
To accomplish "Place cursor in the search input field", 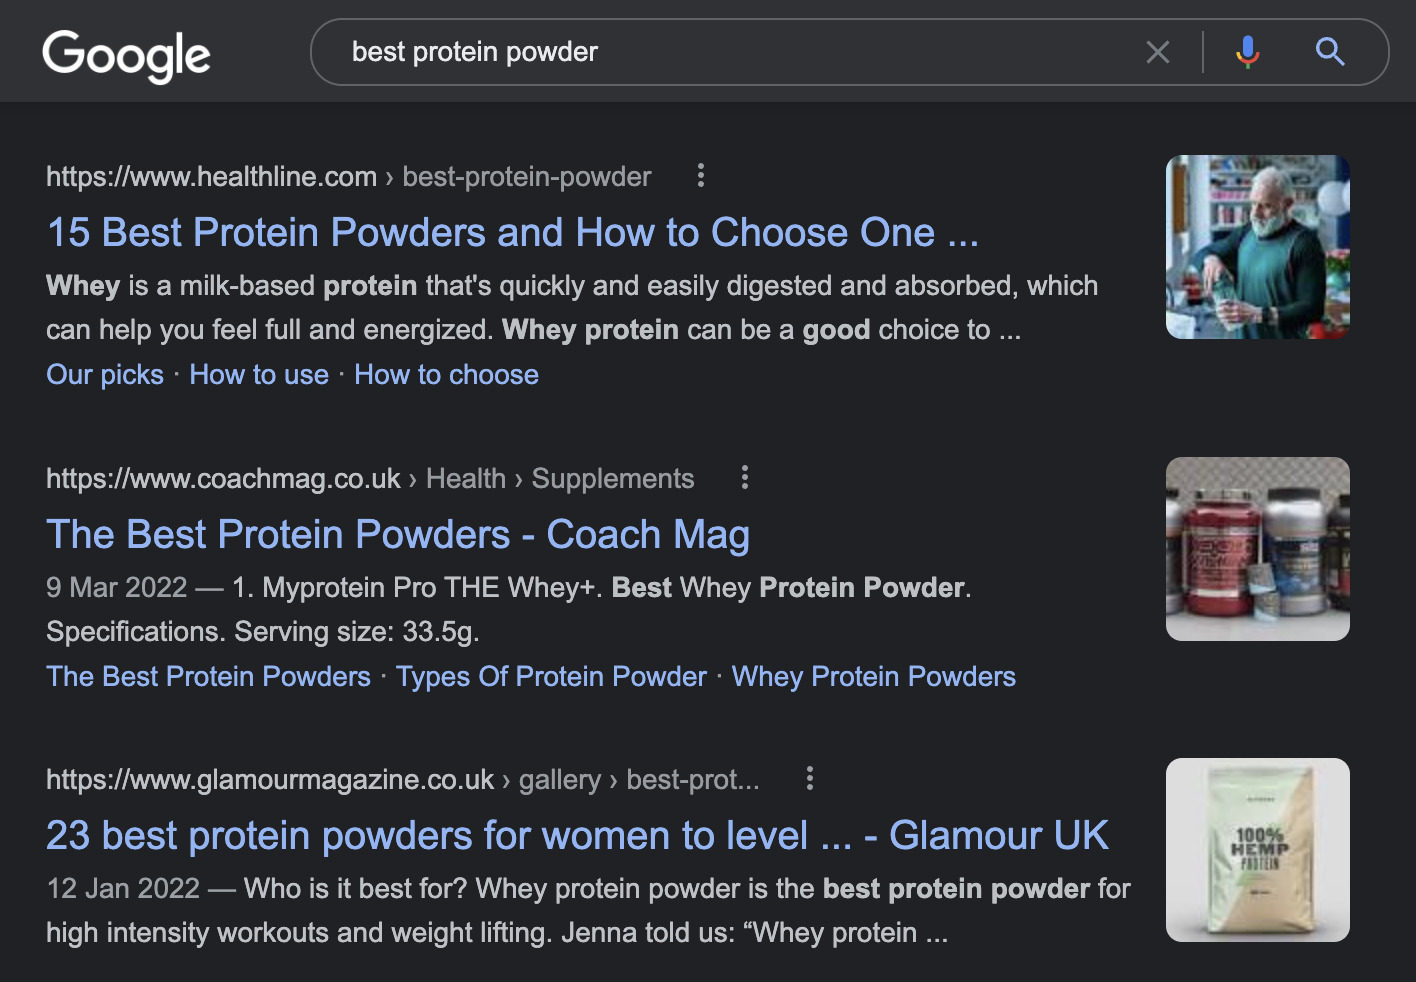I will [x=700, y=51].
